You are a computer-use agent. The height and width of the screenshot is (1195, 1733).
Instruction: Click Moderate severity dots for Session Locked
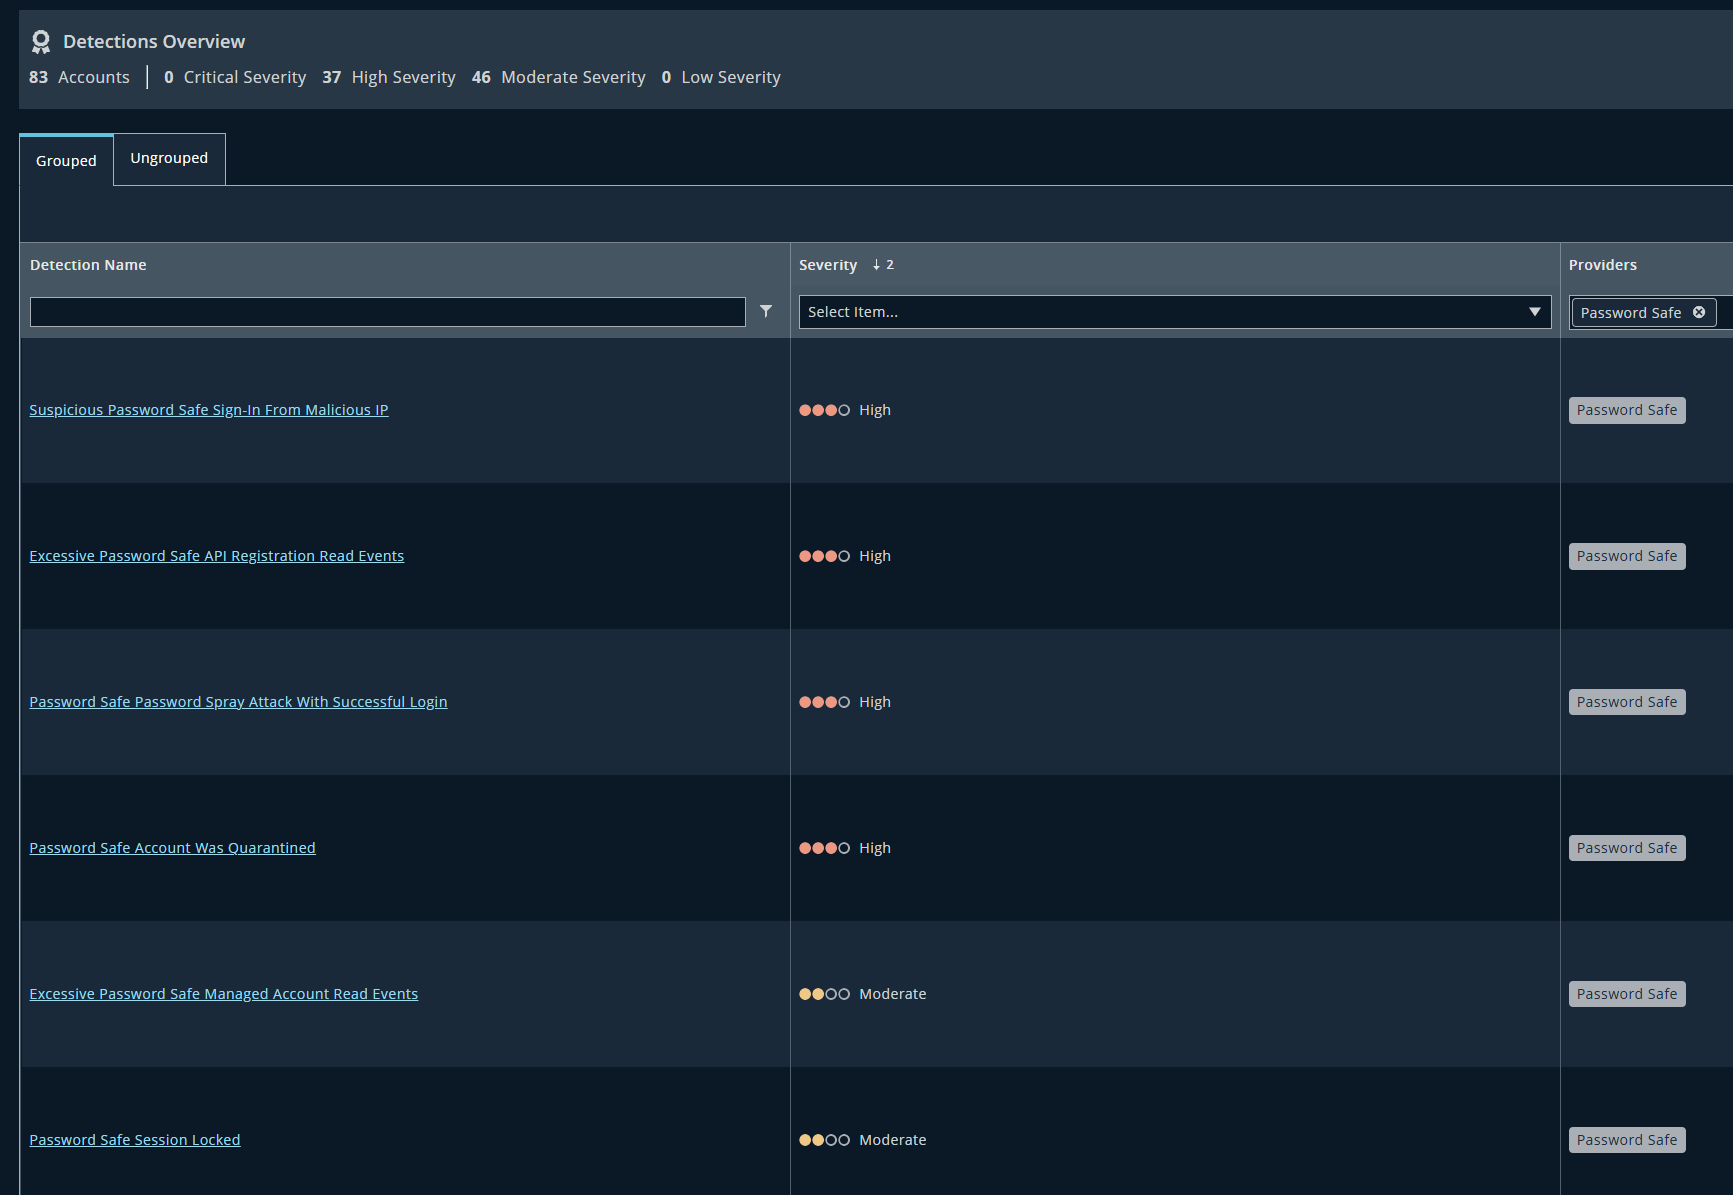coord(824,1140)
